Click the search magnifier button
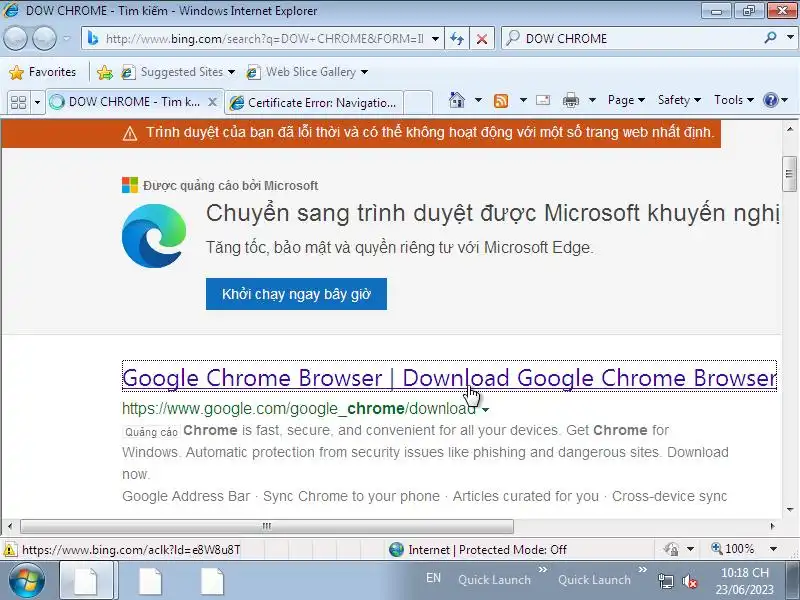 (770, 38)
